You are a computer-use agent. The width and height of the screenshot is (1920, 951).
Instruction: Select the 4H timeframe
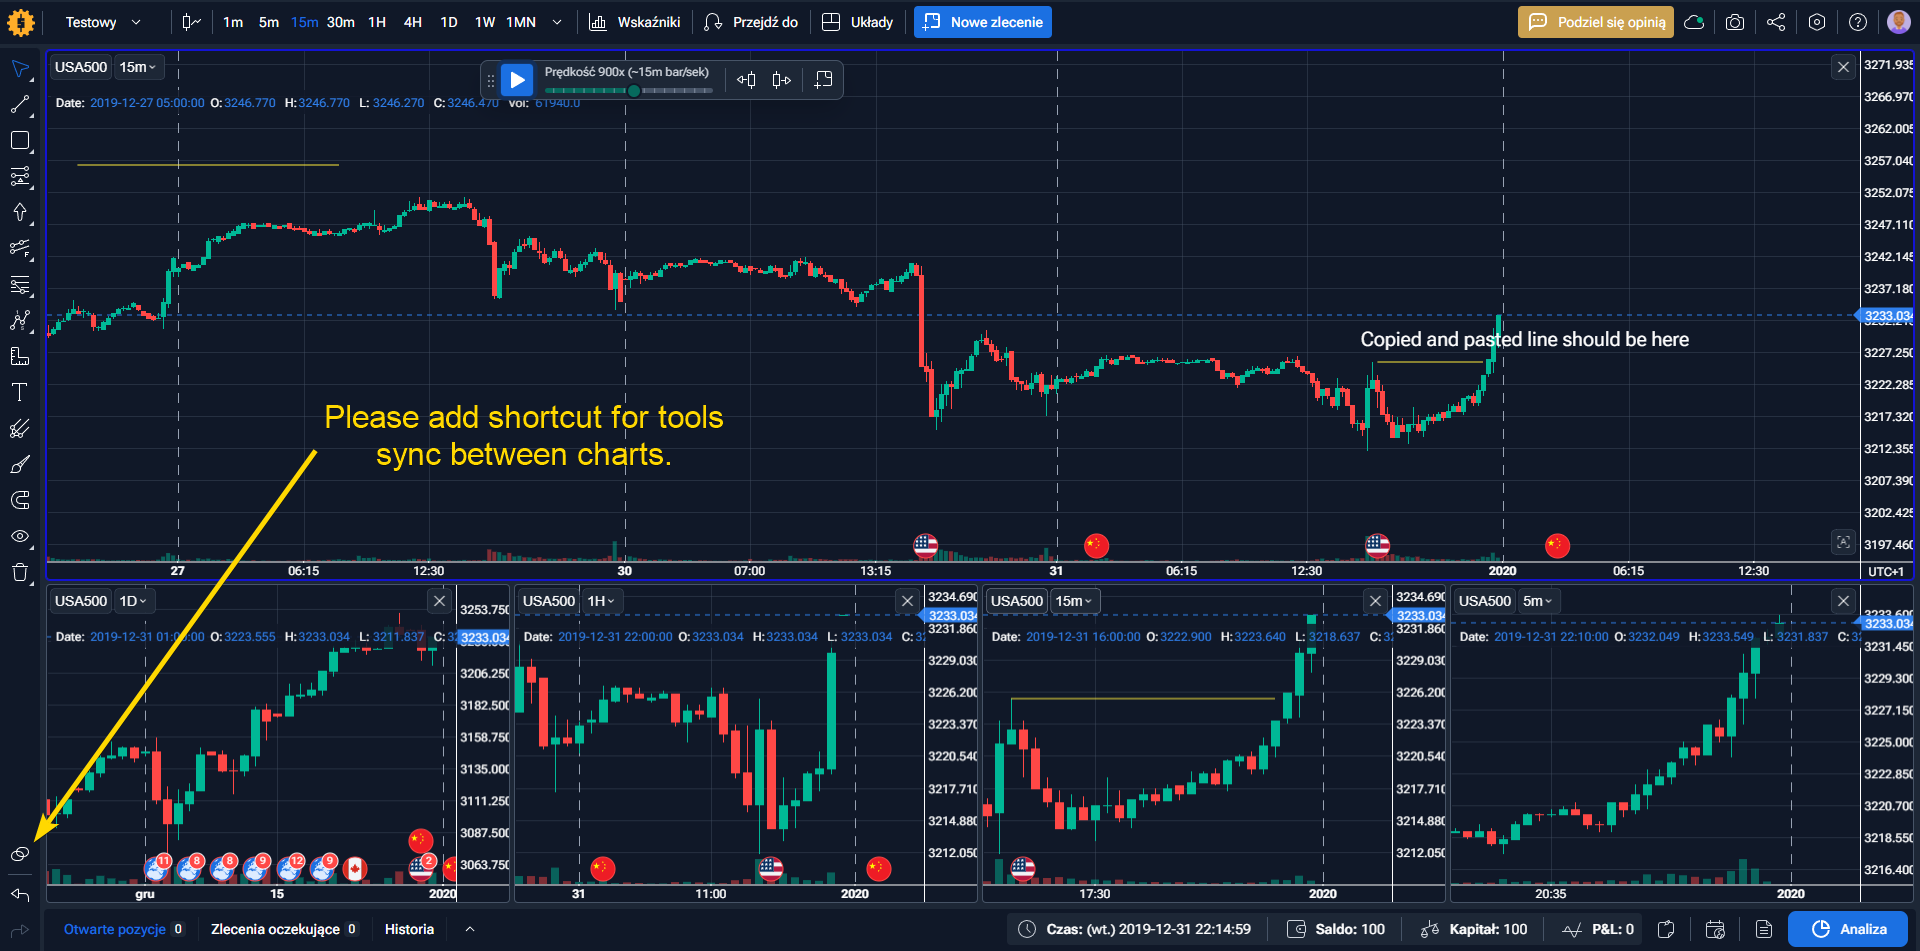pyautogui.click(x=413, y=22)
